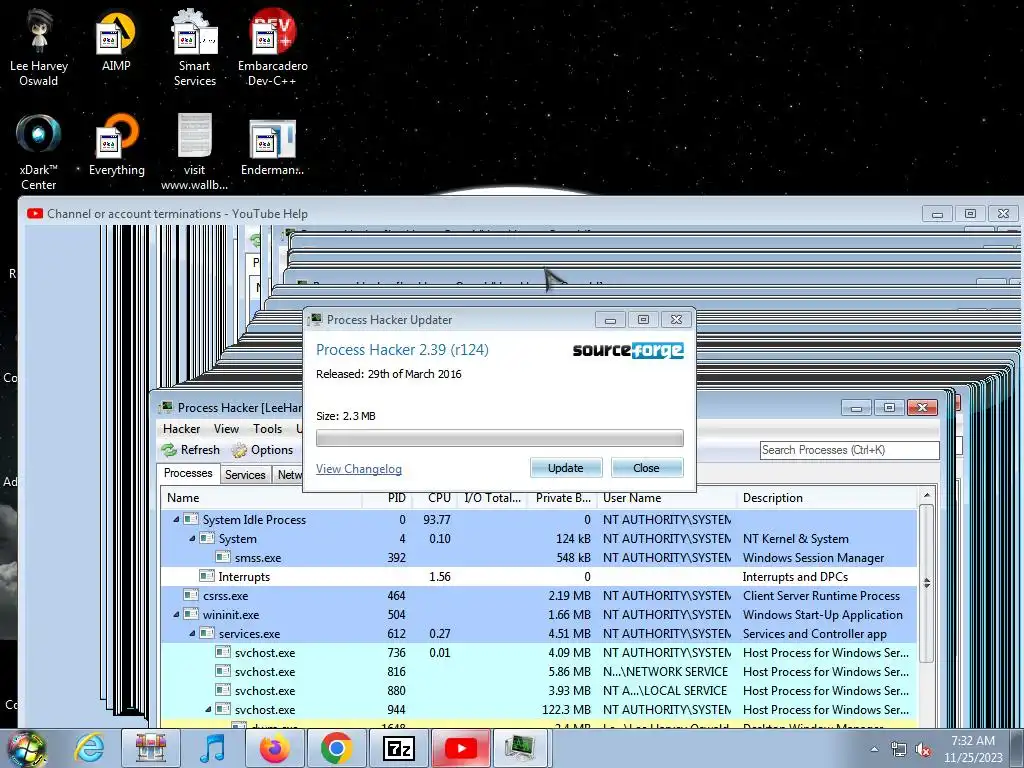
Task: Open the Tools menu
Action: click(268, 429)
